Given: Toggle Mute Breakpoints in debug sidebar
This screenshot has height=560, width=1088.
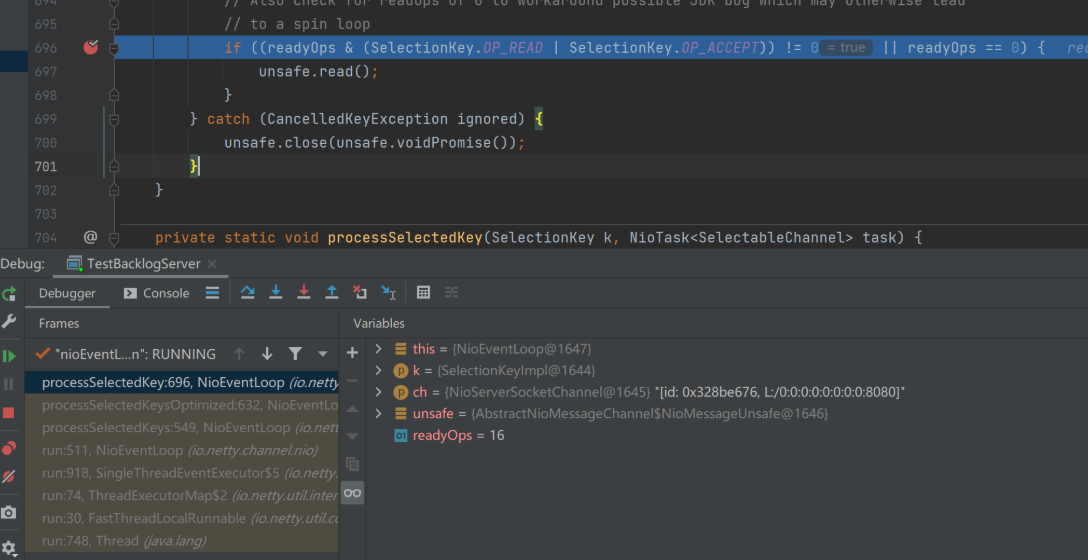Looking at the screenshot, I should coord(9,477).
